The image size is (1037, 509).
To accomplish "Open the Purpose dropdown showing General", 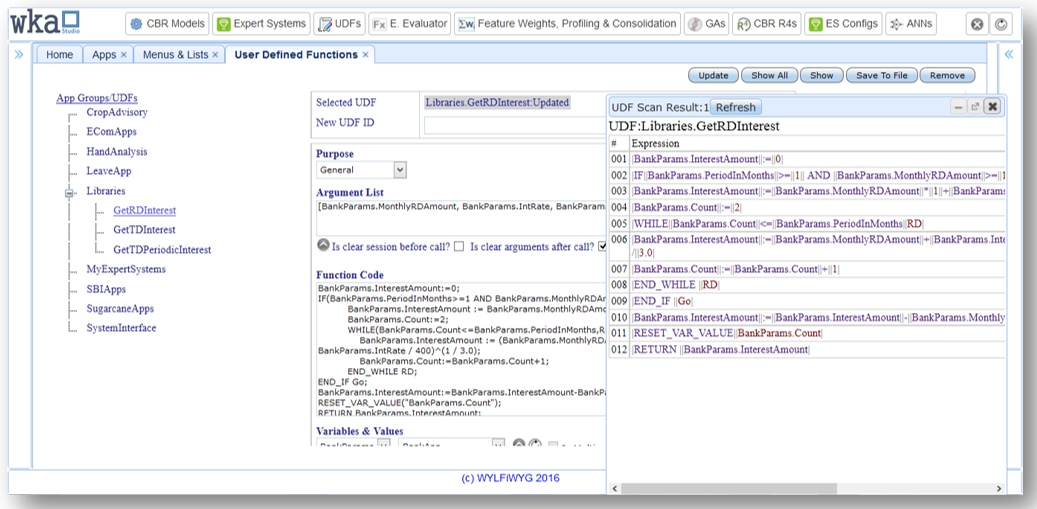I will click(361, 170).
